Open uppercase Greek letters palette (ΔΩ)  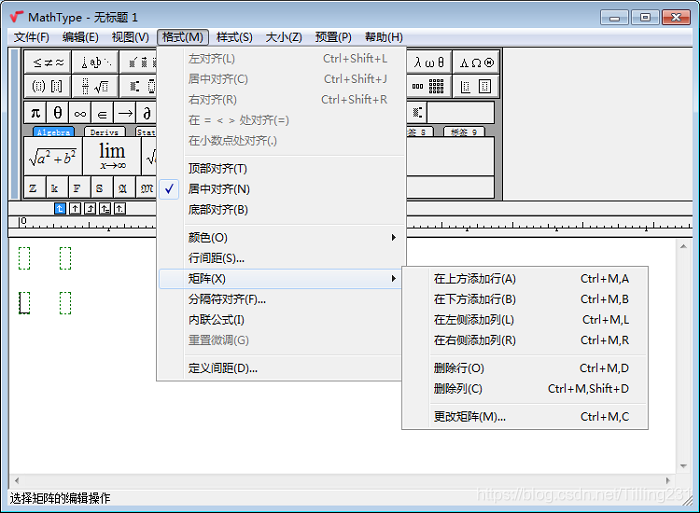click(x=476, y=63)
